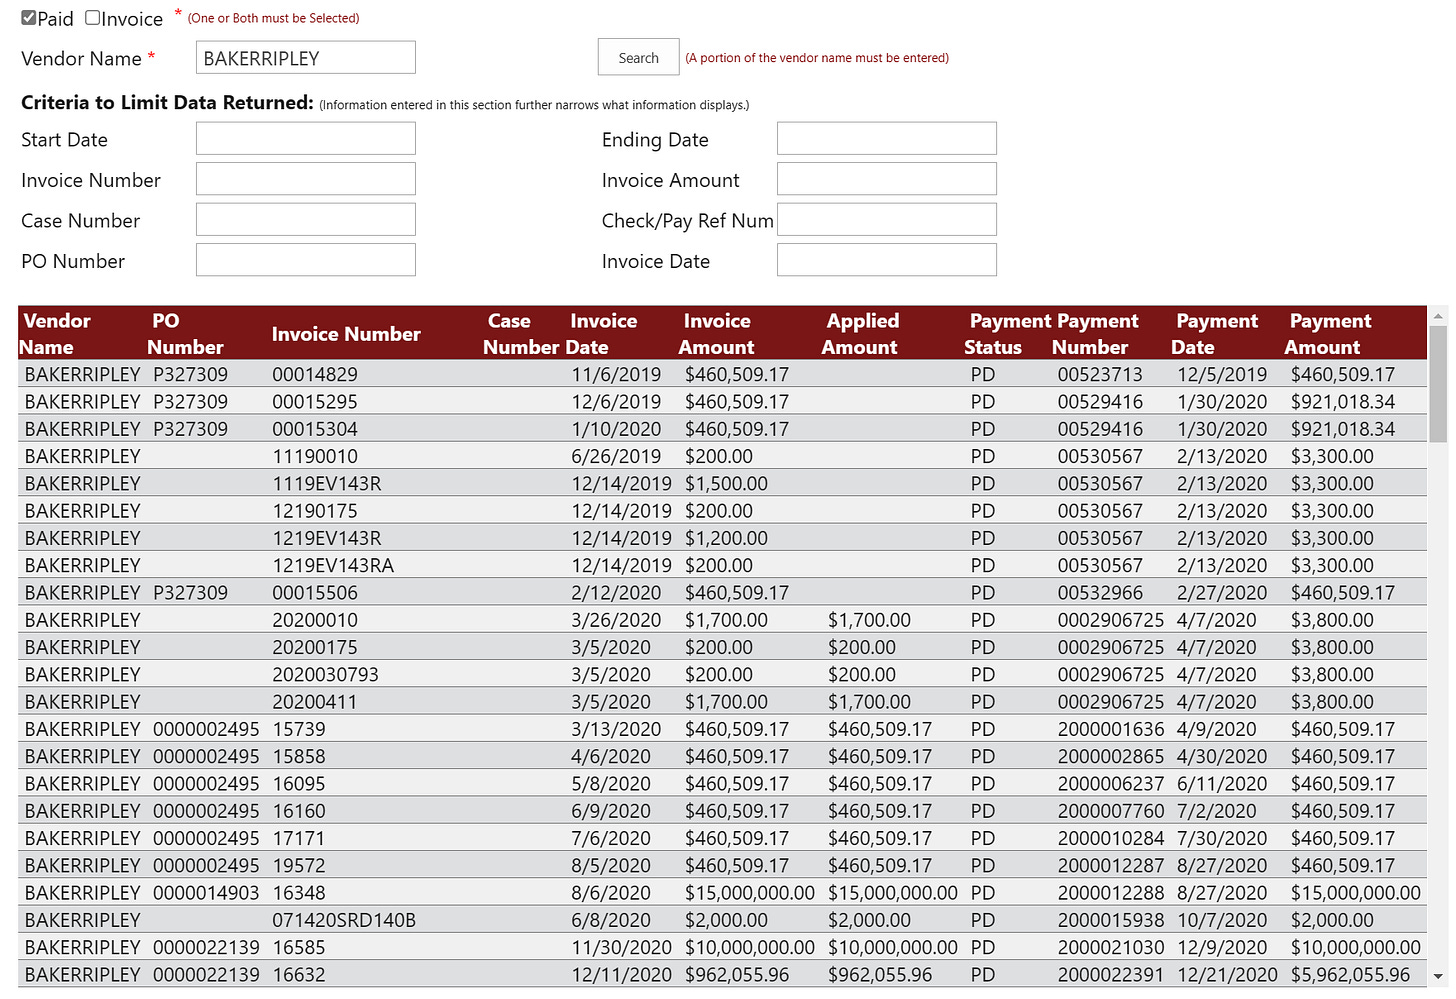Click payment number 2000001636
Screen dimensions: 1456x999
[1111, 730]
